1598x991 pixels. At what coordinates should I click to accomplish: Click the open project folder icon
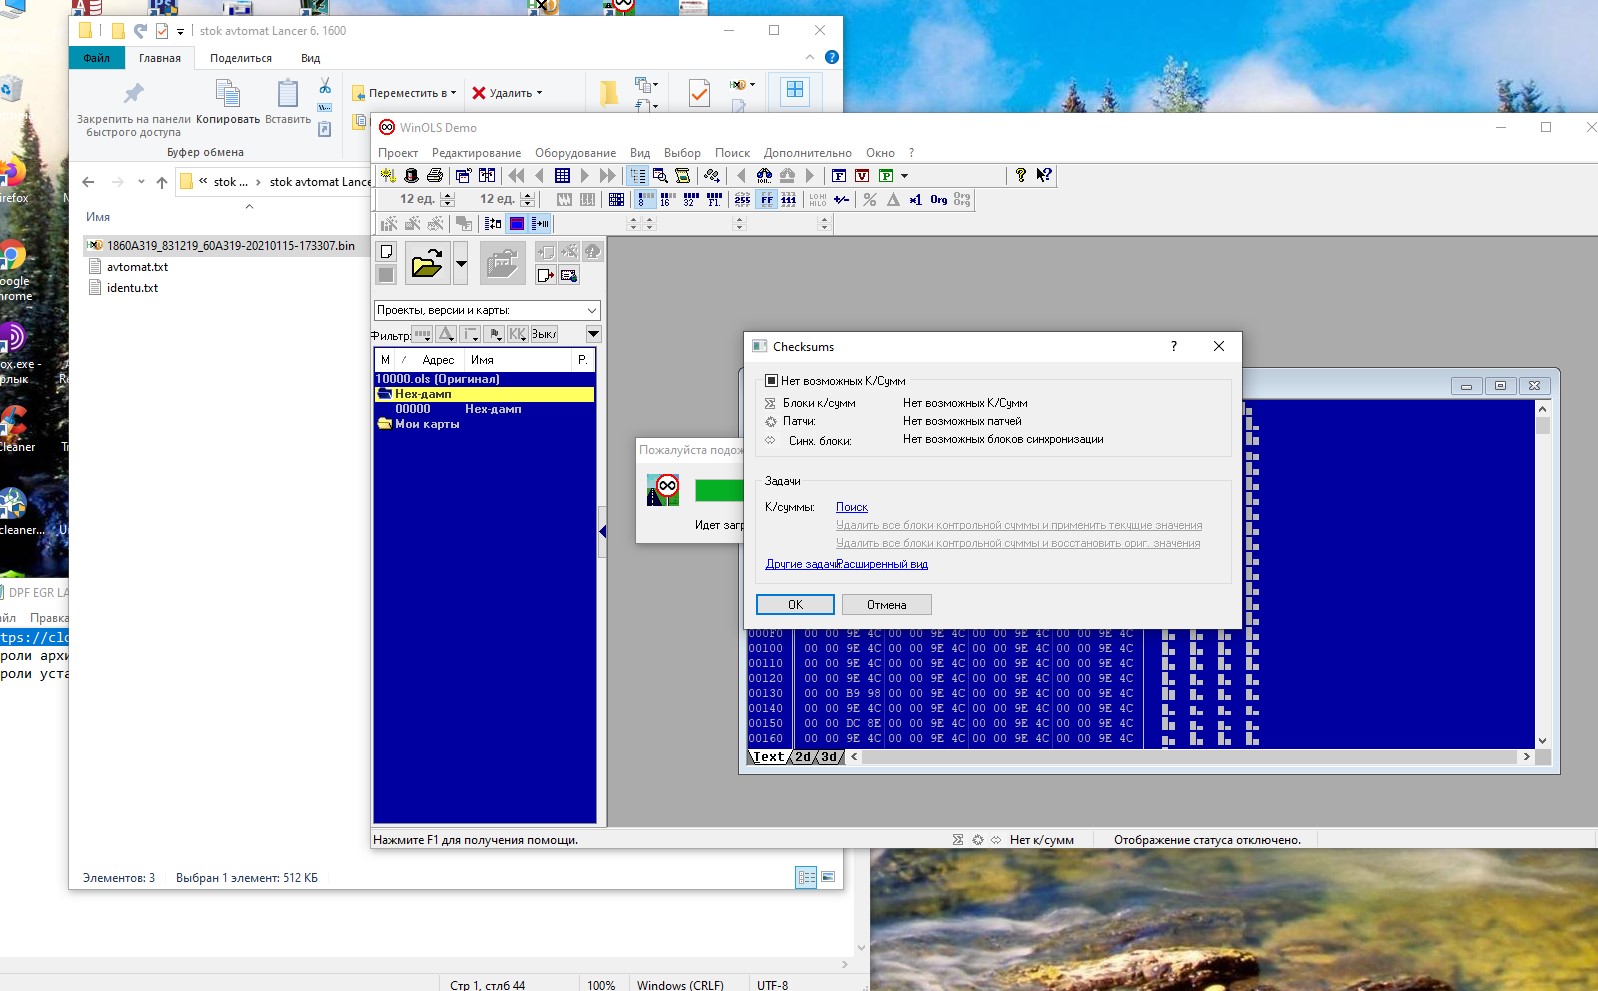click(427, 264)
